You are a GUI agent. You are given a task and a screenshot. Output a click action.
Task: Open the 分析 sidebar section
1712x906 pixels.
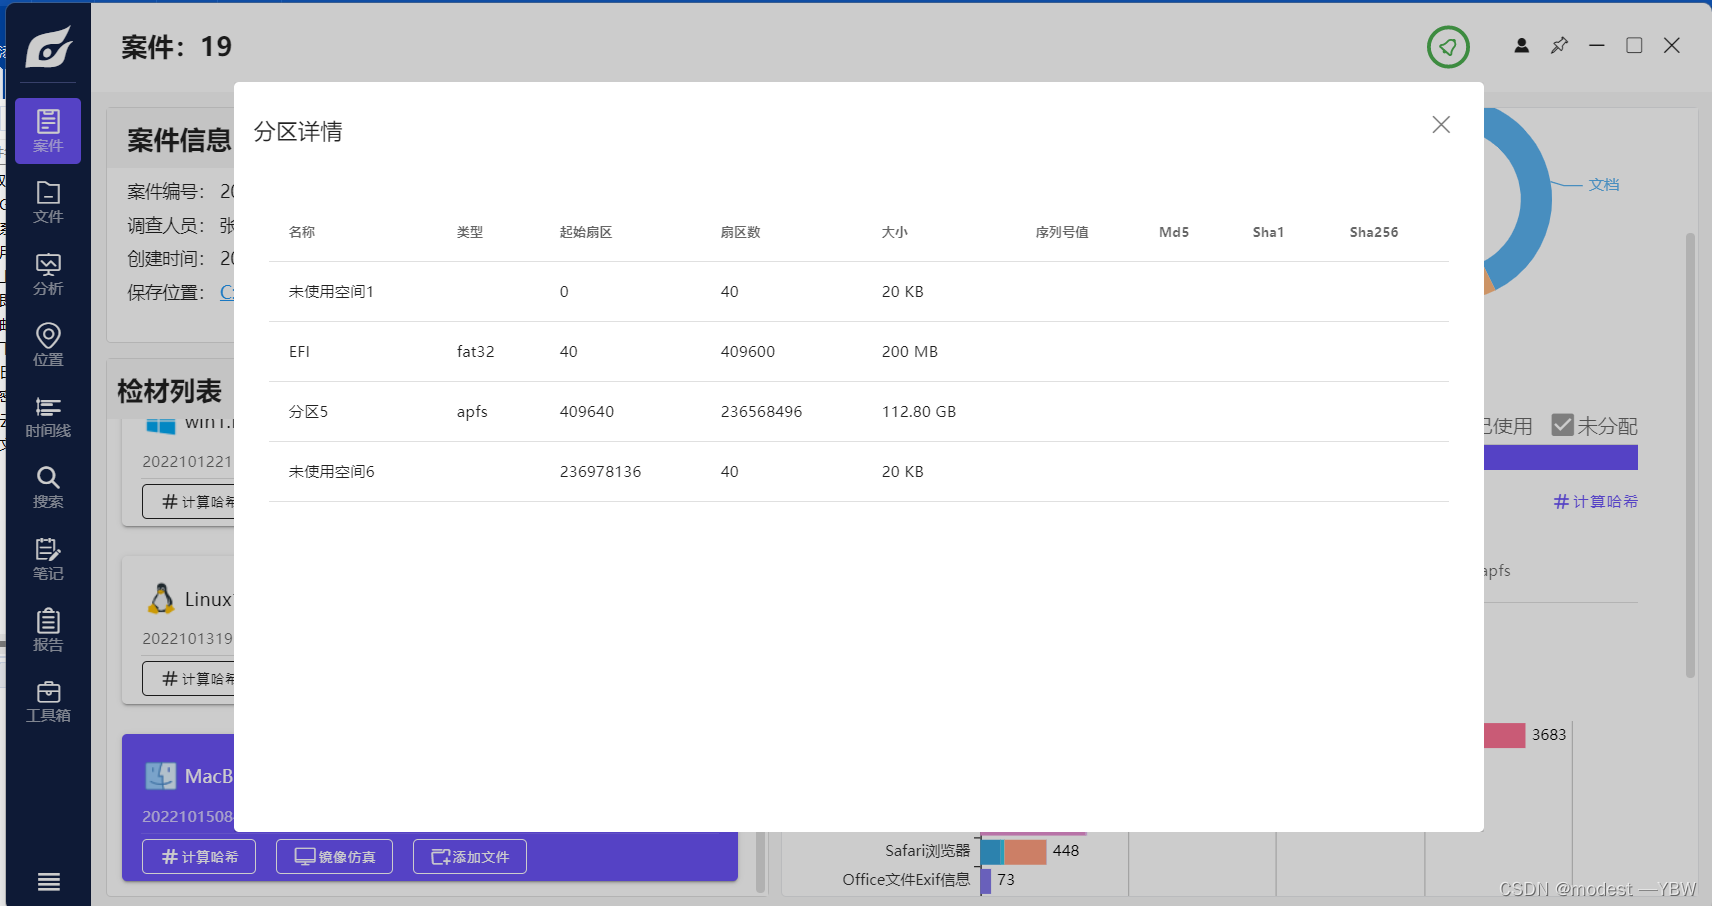[x=48, y=274]
